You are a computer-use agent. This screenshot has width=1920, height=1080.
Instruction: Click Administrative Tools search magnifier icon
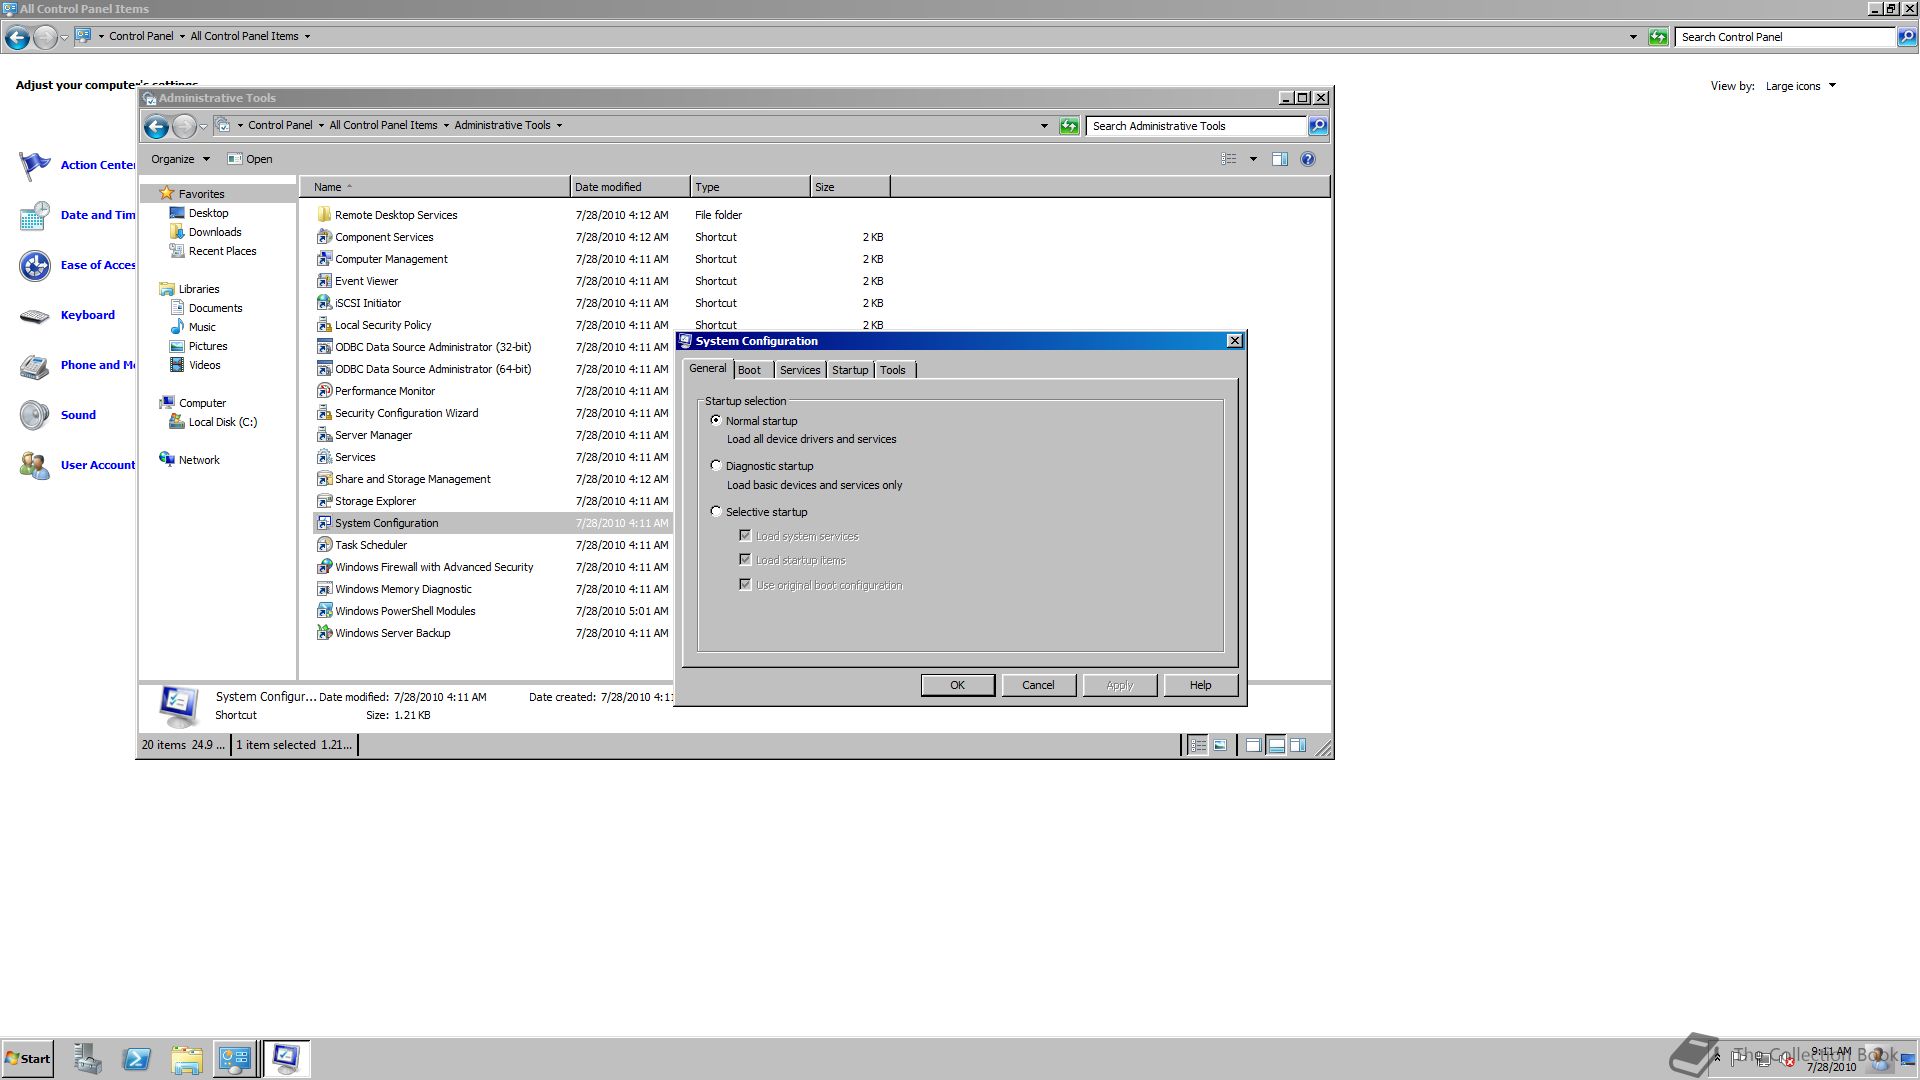[x=1318, y=126]
